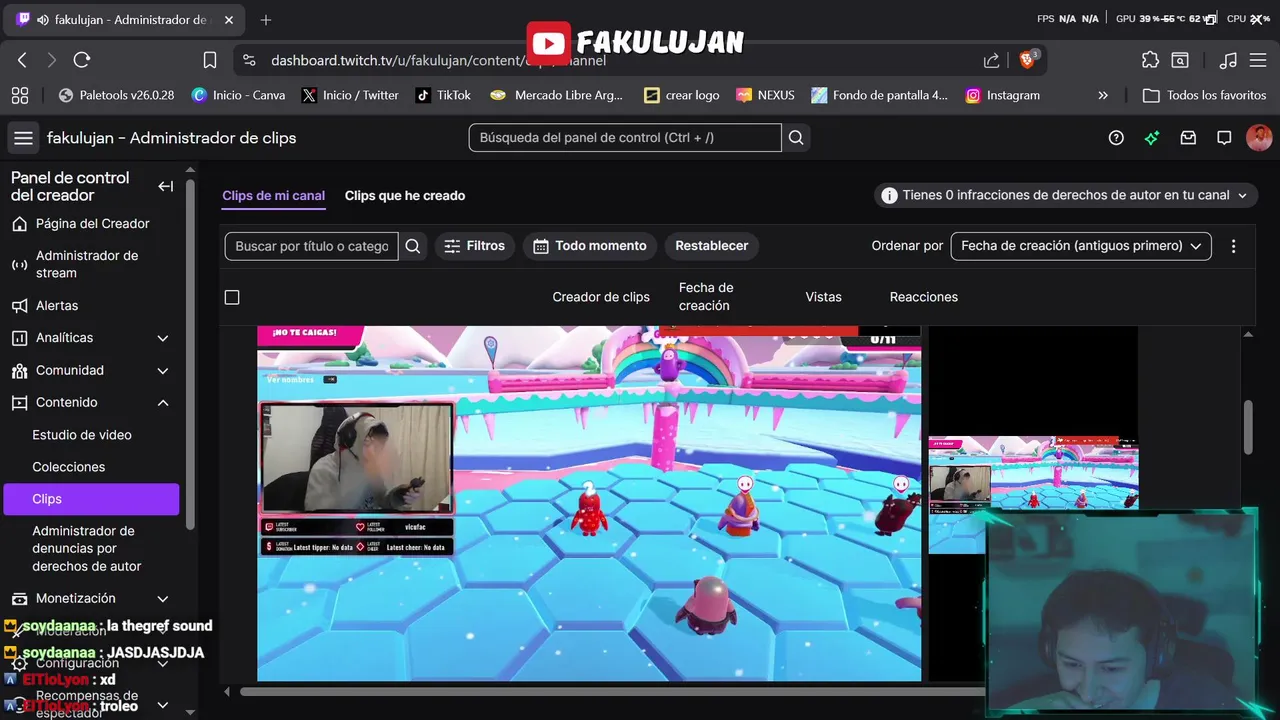Open the Todos los favoritos folder
Screen dimensions: 1280x720
tap(1205, 95)
